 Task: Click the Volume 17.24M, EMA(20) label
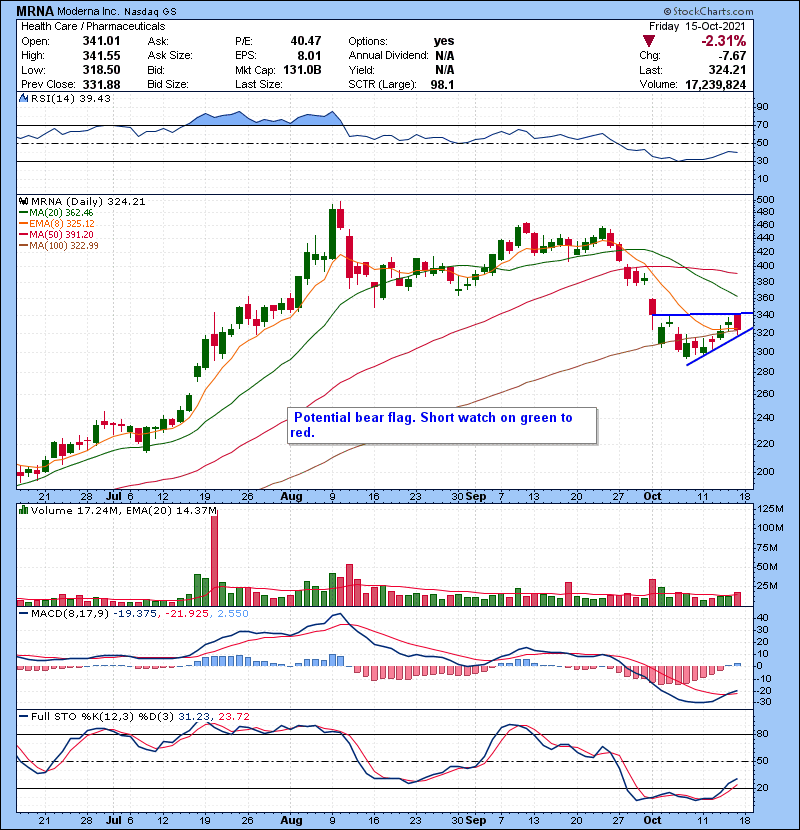[124, 511]
